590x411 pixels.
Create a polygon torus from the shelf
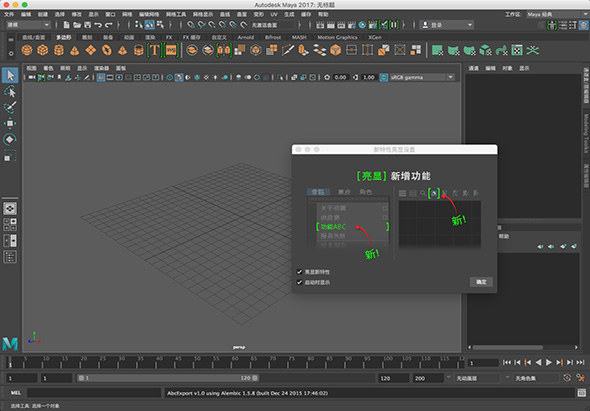(107, 50)
